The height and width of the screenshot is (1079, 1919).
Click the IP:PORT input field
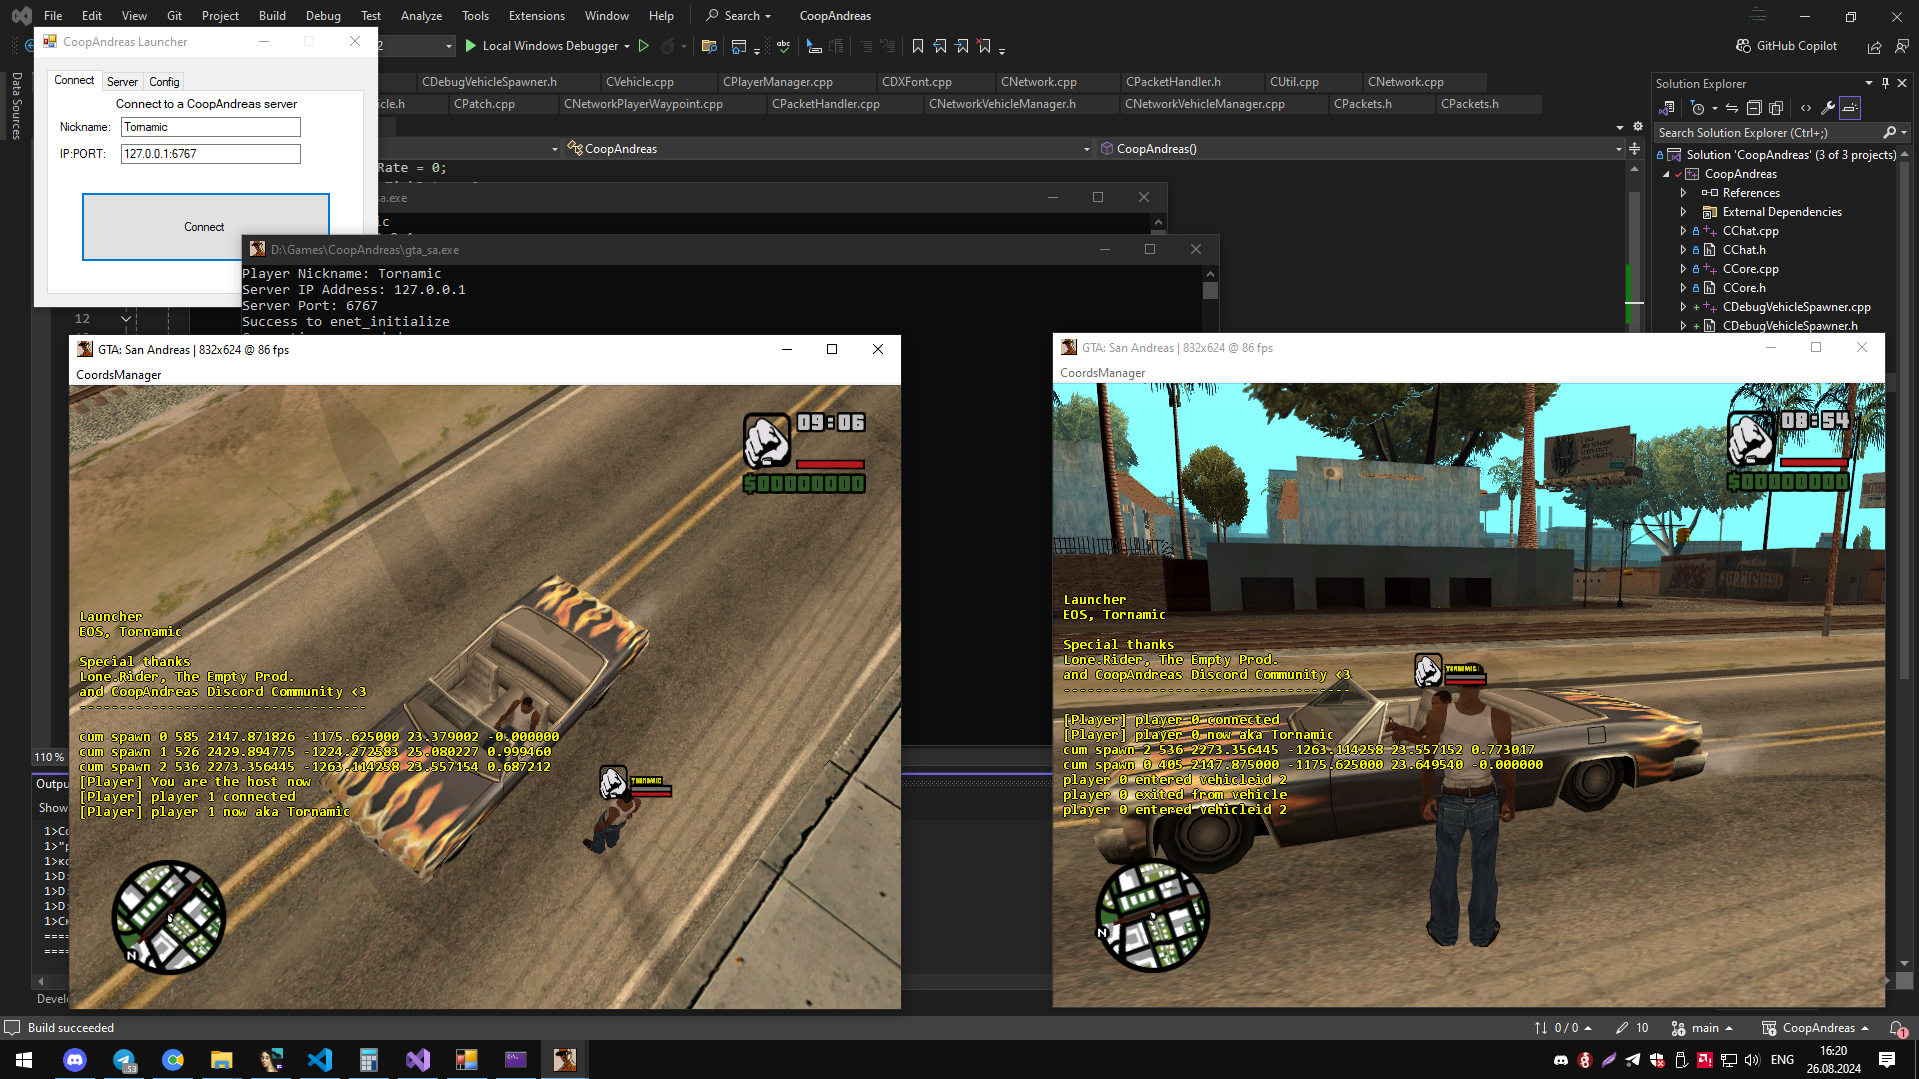[211, 154]
